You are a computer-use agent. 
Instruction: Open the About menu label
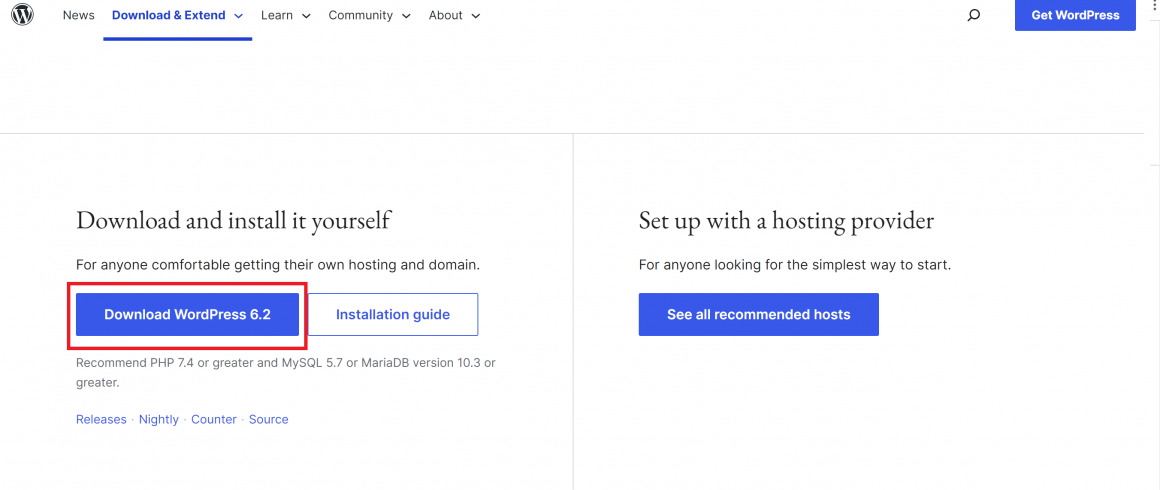tap(445, 15)
